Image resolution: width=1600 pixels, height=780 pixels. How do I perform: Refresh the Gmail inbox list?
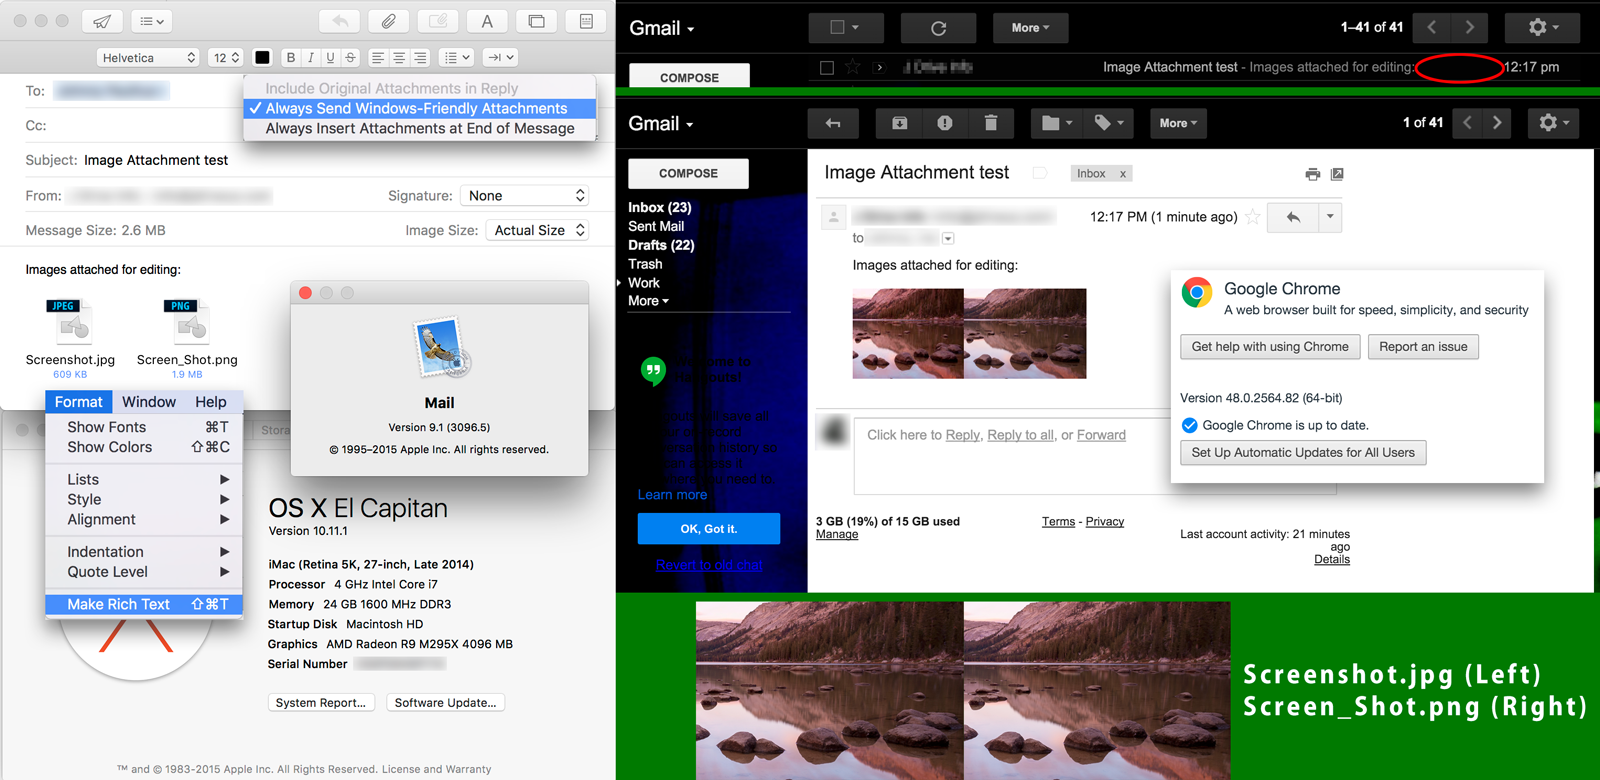[938, 28]
